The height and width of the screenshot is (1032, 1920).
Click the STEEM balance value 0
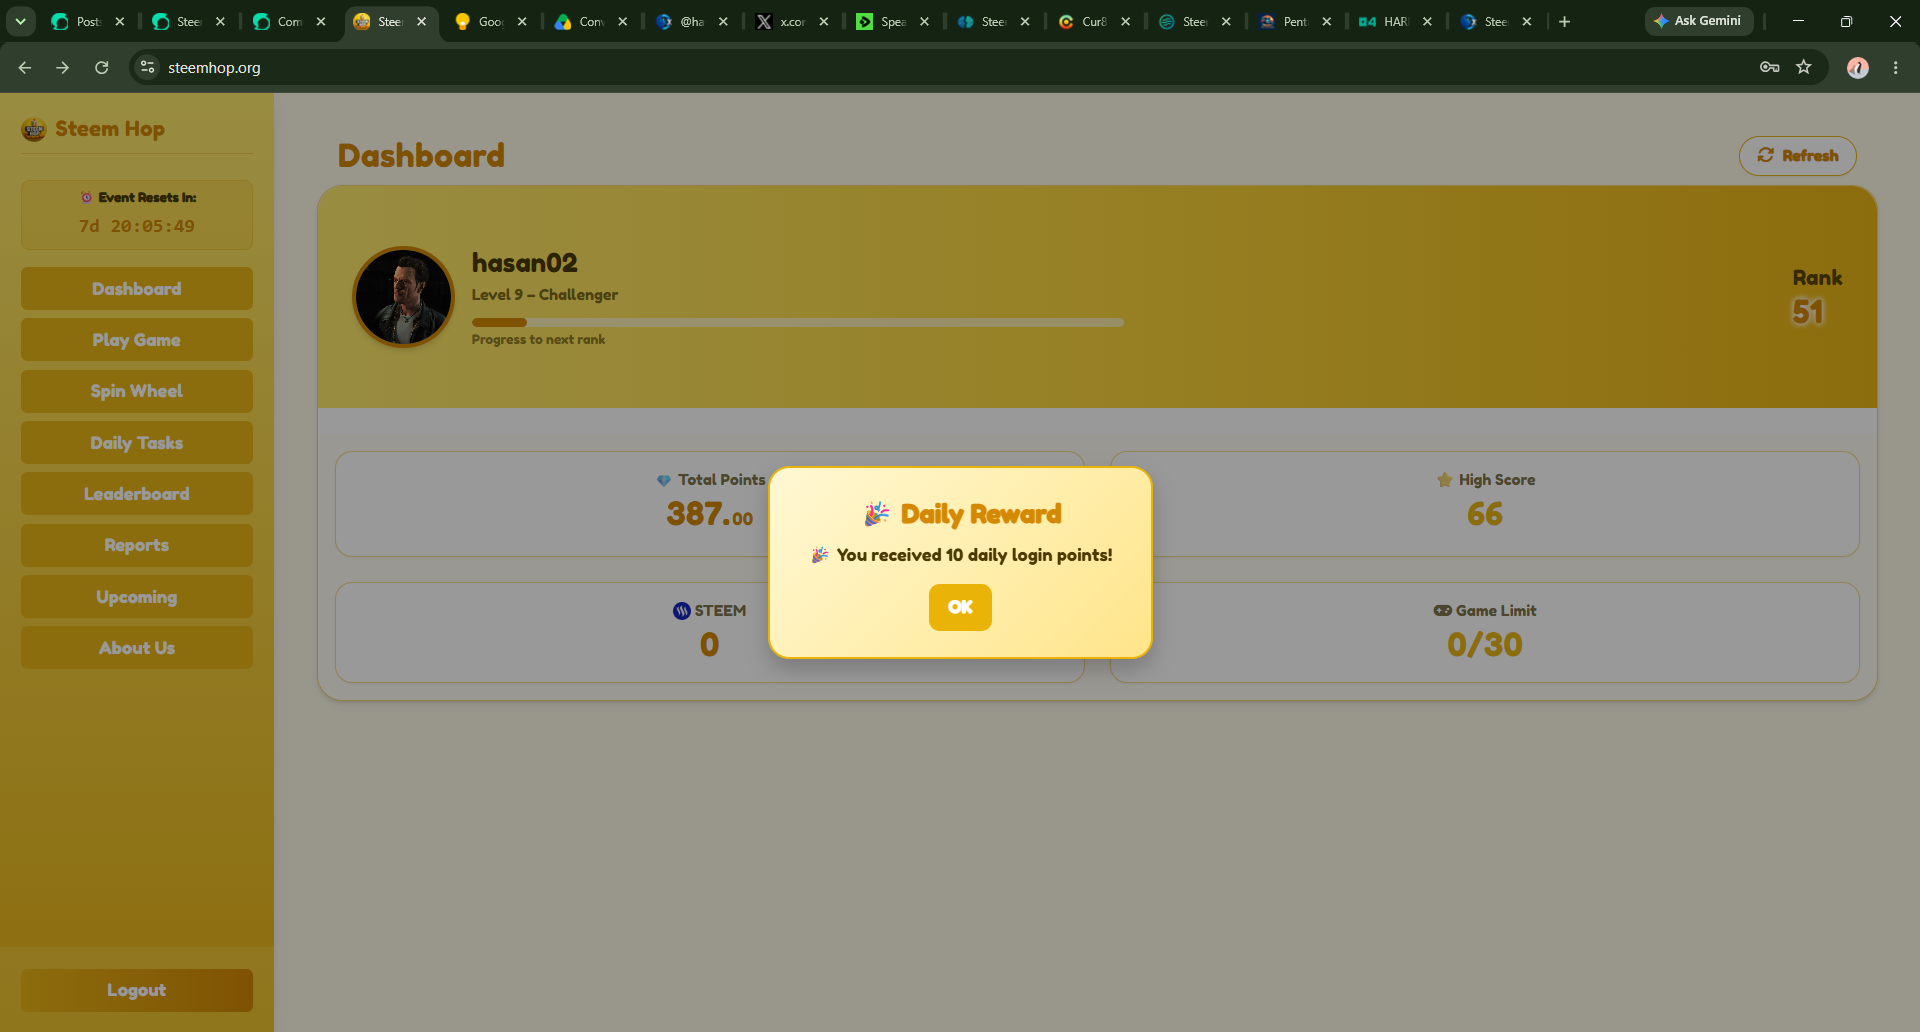click(x=710, y=645)
